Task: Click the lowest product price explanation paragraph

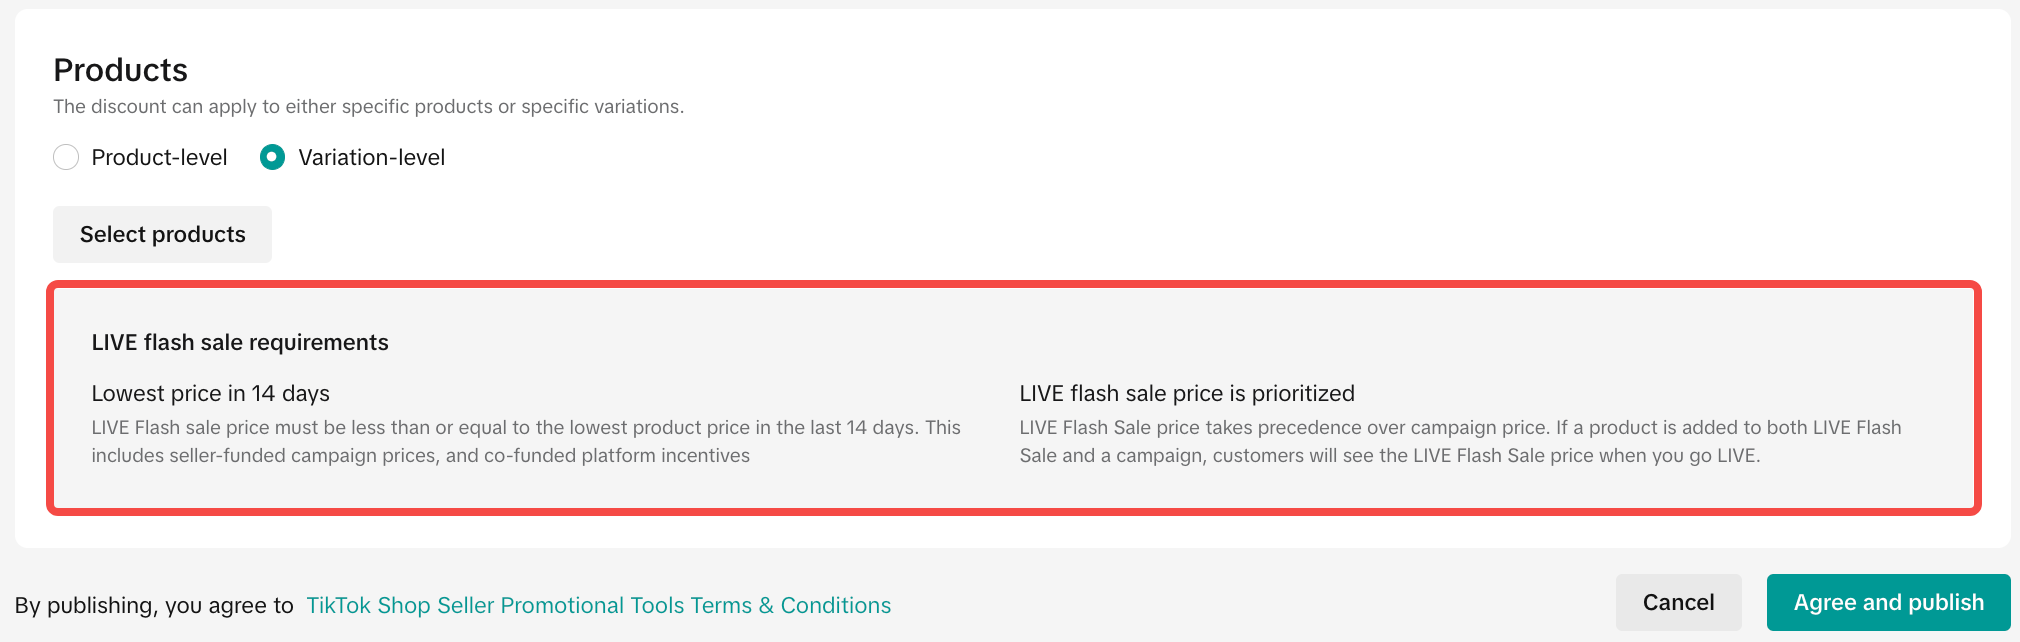Action: point(525,428)
